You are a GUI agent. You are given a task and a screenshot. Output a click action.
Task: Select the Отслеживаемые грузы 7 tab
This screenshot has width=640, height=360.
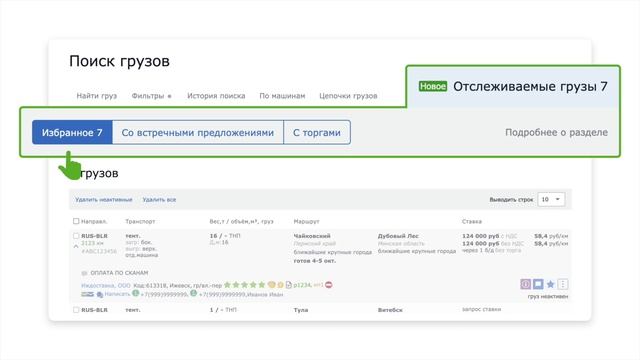click(513, 87)
